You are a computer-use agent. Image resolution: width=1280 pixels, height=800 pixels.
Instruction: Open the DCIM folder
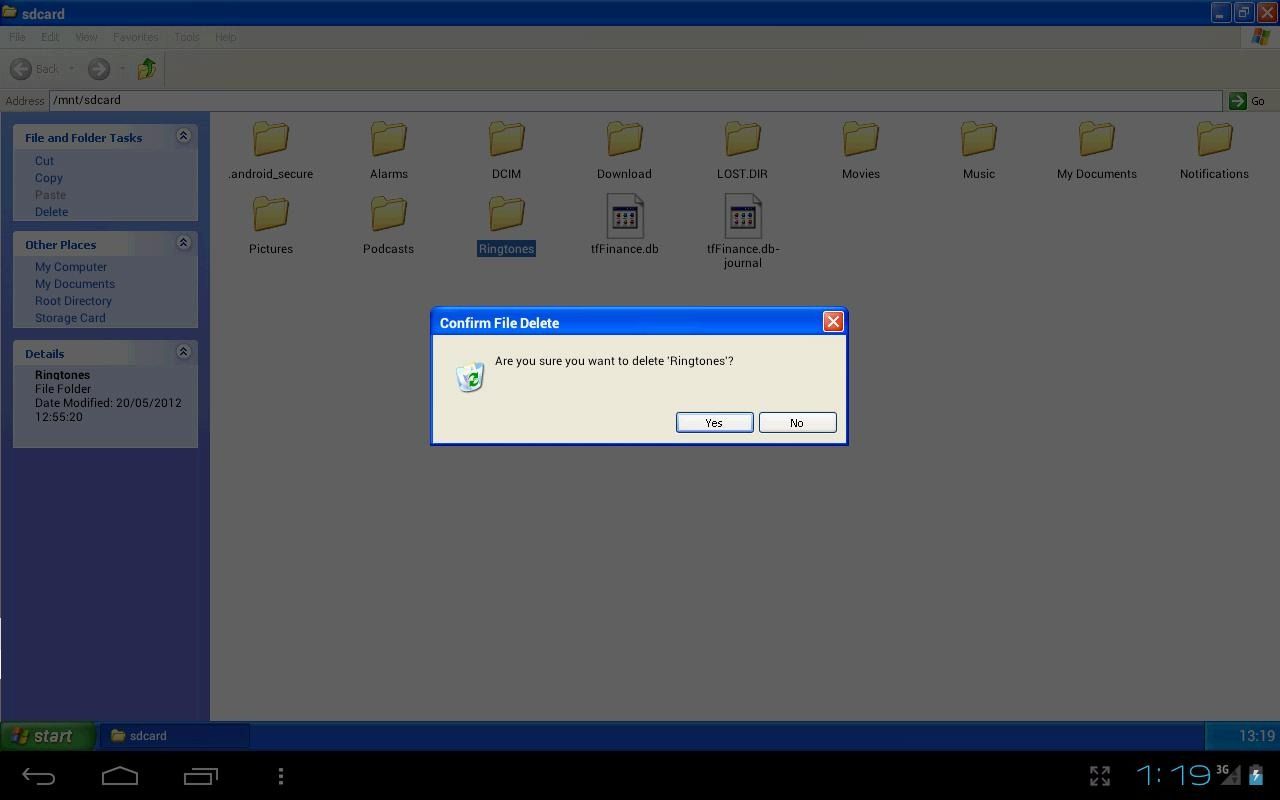coord(505,140)
